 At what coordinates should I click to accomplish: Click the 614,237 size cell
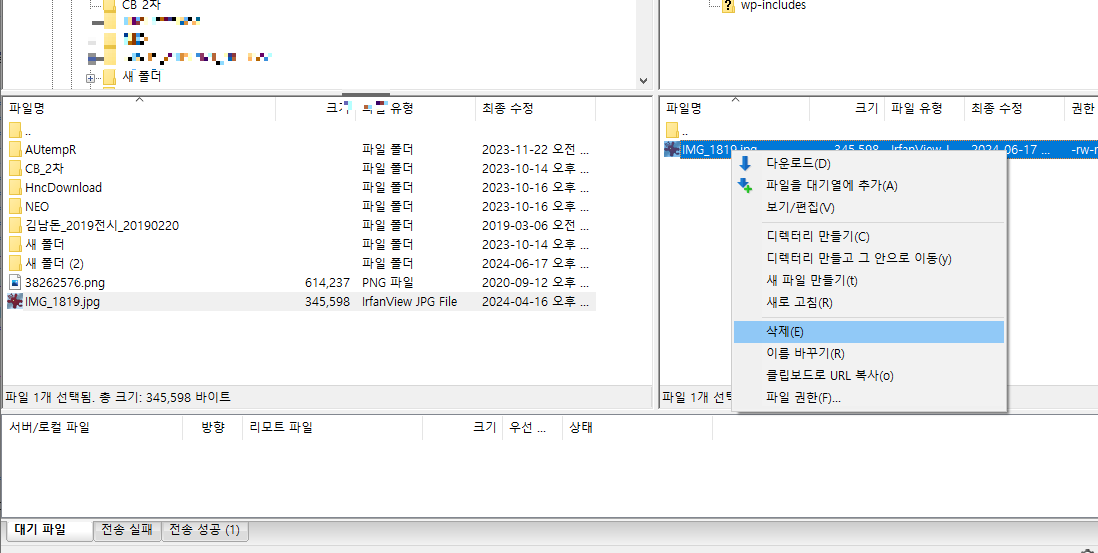point(327,283)
